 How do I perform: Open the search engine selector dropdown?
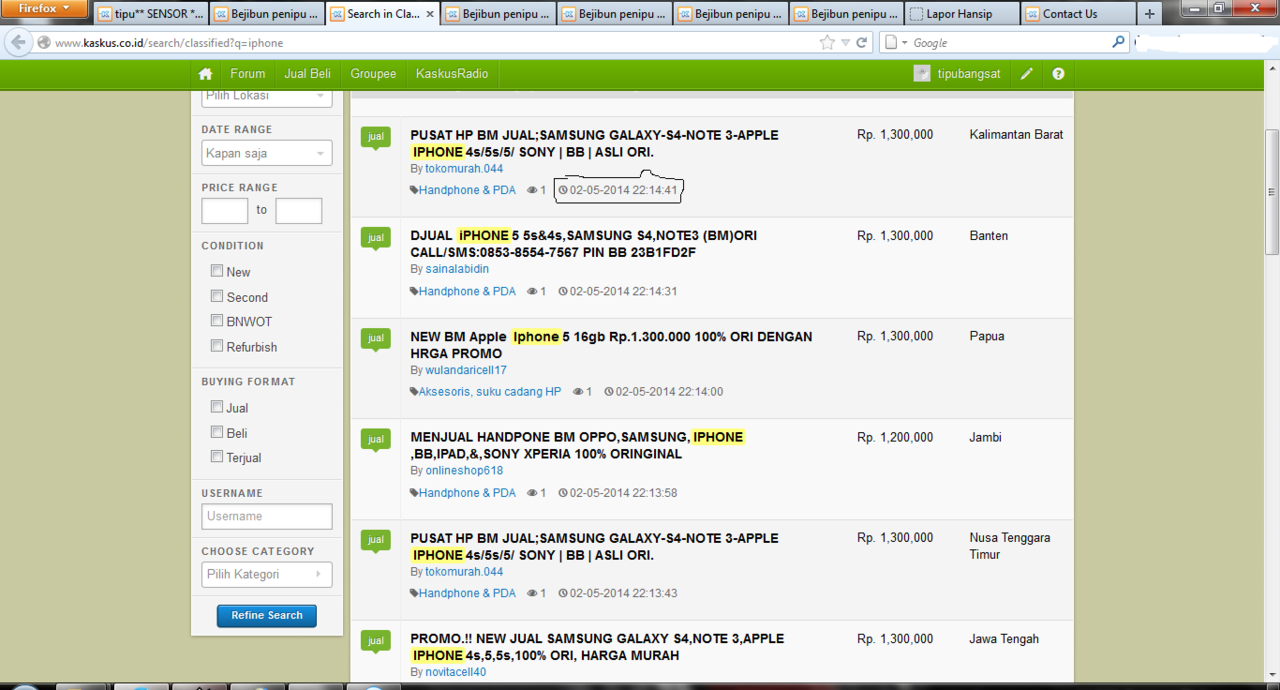(896, 43)
